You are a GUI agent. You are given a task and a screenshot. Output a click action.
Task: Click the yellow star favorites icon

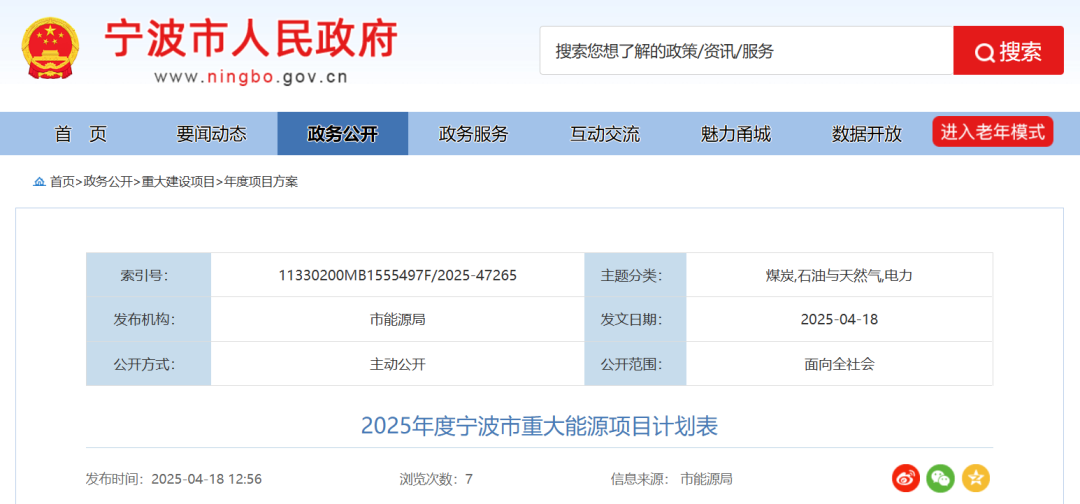[x=975, y=478]
